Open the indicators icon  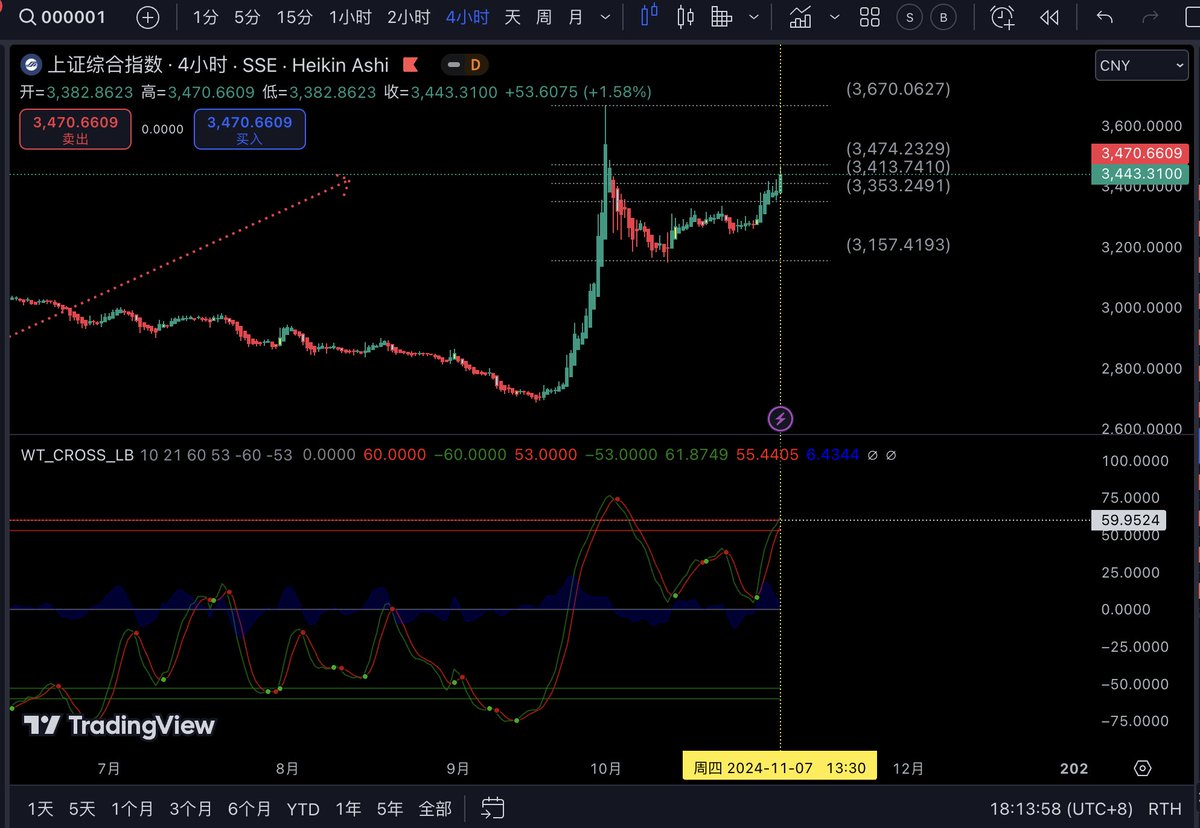(x=799, y=16)
